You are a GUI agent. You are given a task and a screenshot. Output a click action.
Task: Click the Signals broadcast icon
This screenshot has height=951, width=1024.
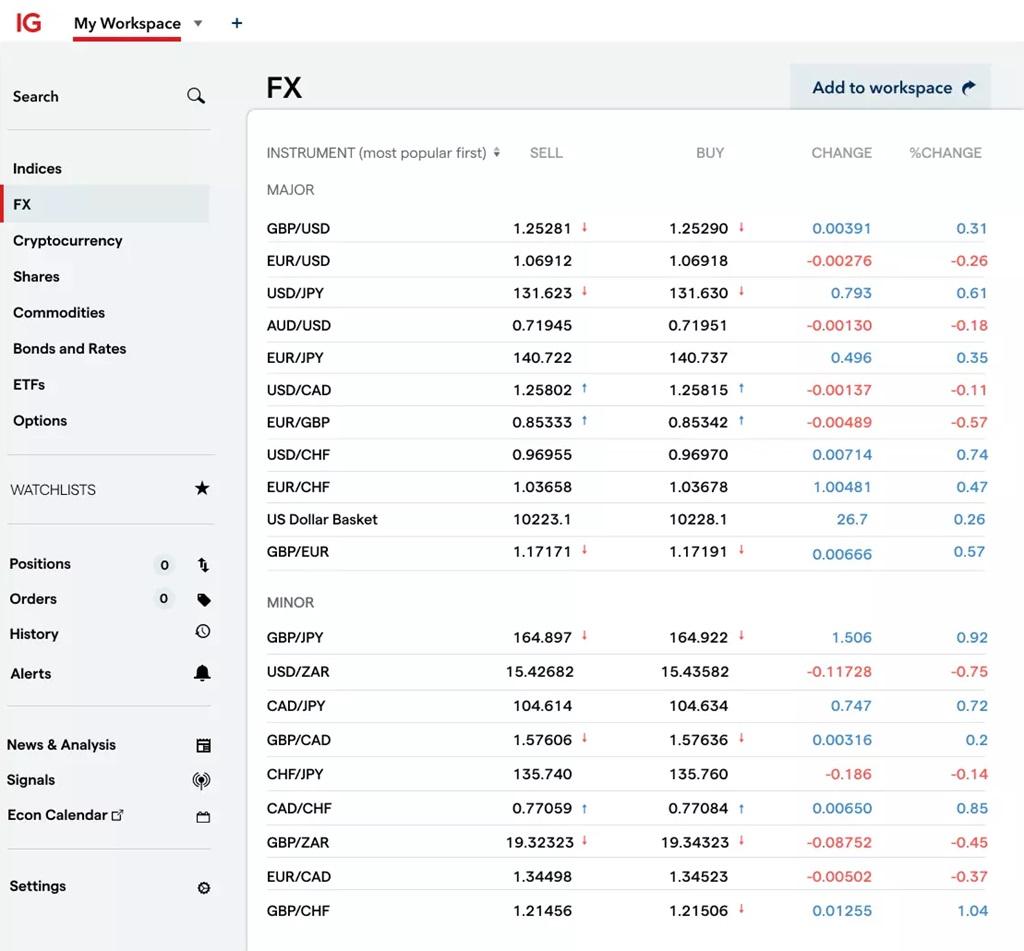[202, 781]
